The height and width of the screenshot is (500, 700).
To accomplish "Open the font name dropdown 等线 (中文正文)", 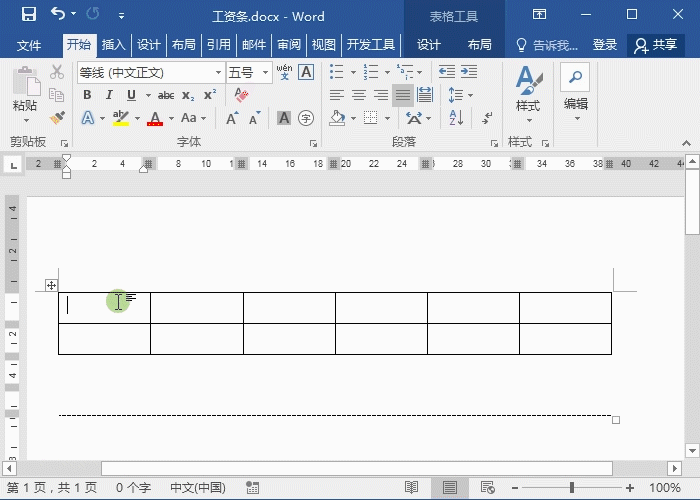I will (218, 72).
